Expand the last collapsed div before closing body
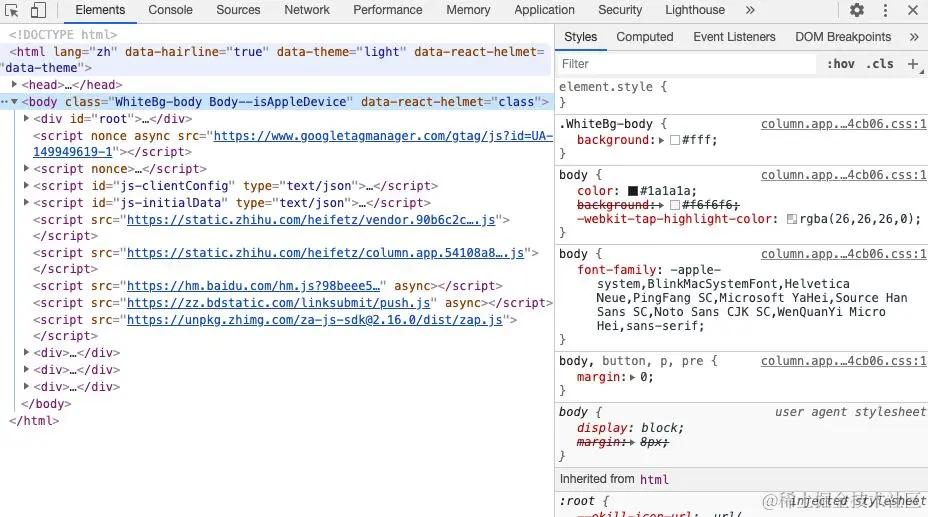The width and height of the screenshot is (928, 517). (26, 386)
